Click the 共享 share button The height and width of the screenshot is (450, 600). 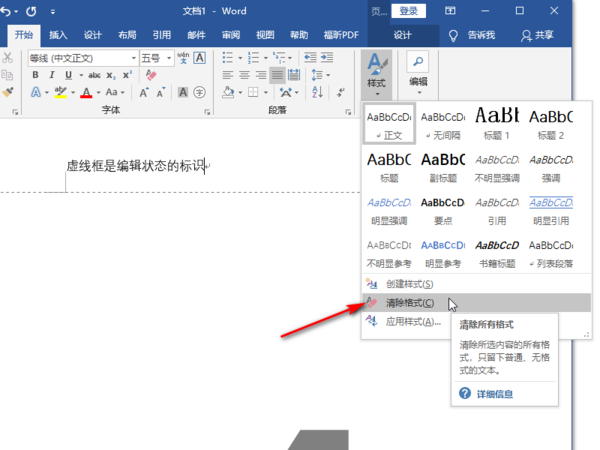[x=538, y=35]
